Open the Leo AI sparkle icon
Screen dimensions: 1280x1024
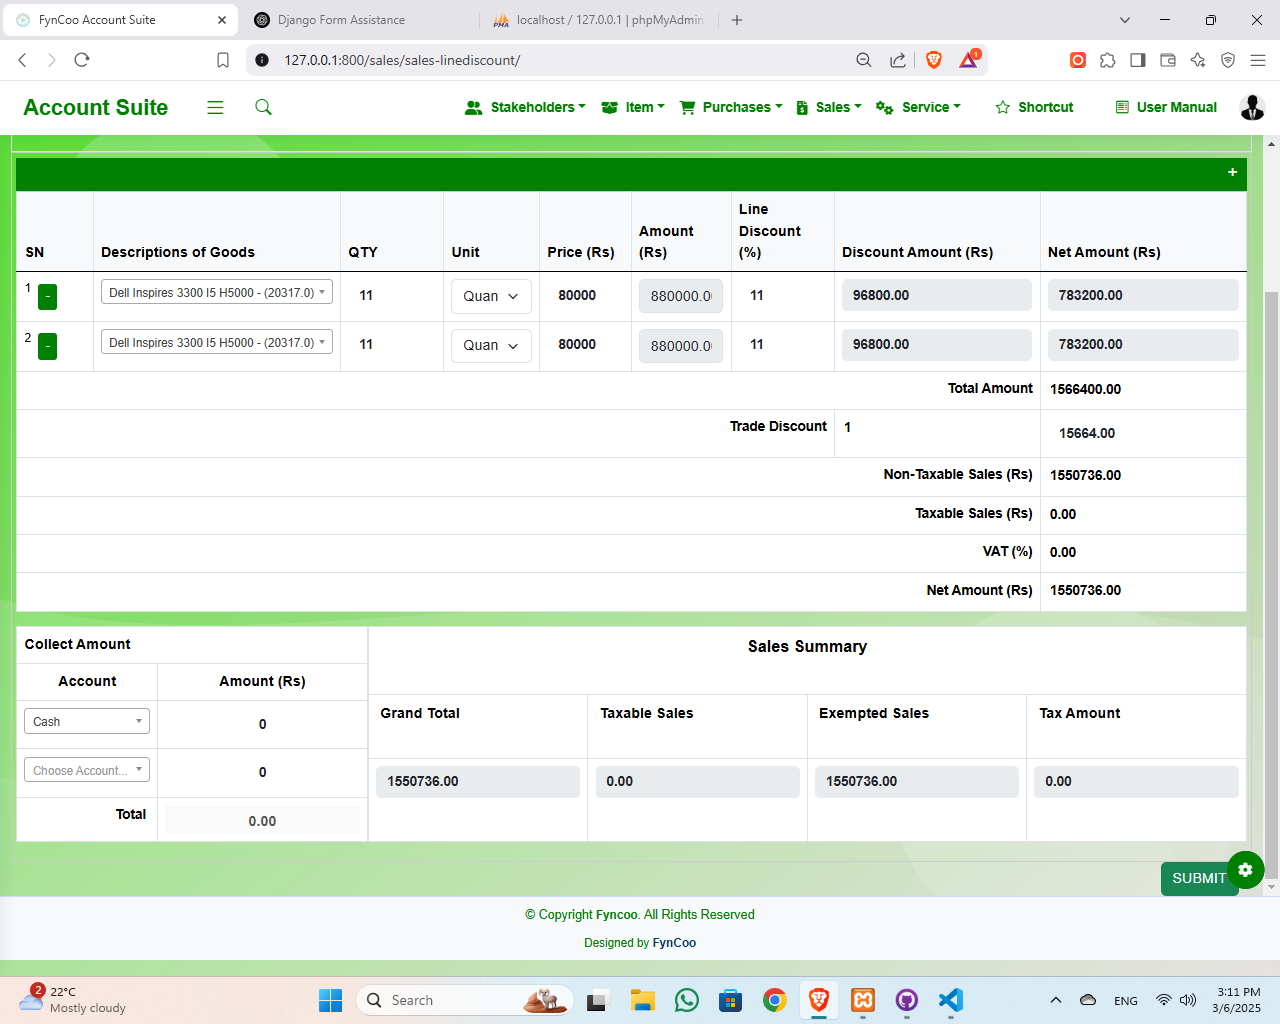[x=1198, y=60]
